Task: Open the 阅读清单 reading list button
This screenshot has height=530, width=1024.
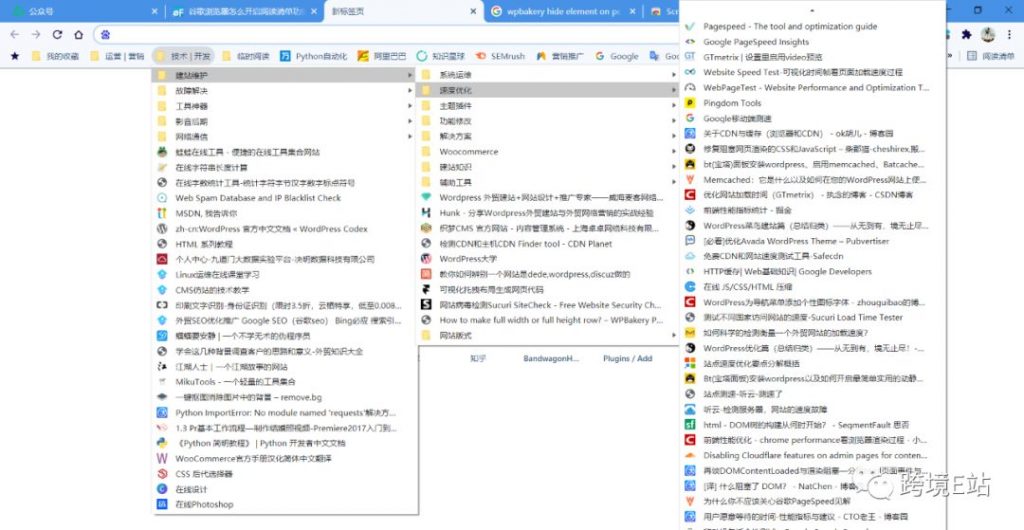Action: [x=991, y=56]
